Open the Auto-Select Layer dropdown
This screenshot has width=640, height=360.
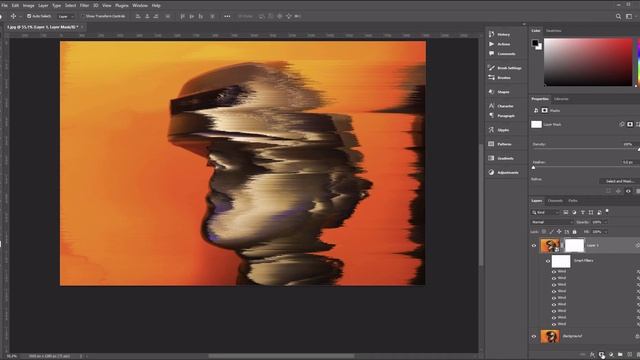point(66,16)
